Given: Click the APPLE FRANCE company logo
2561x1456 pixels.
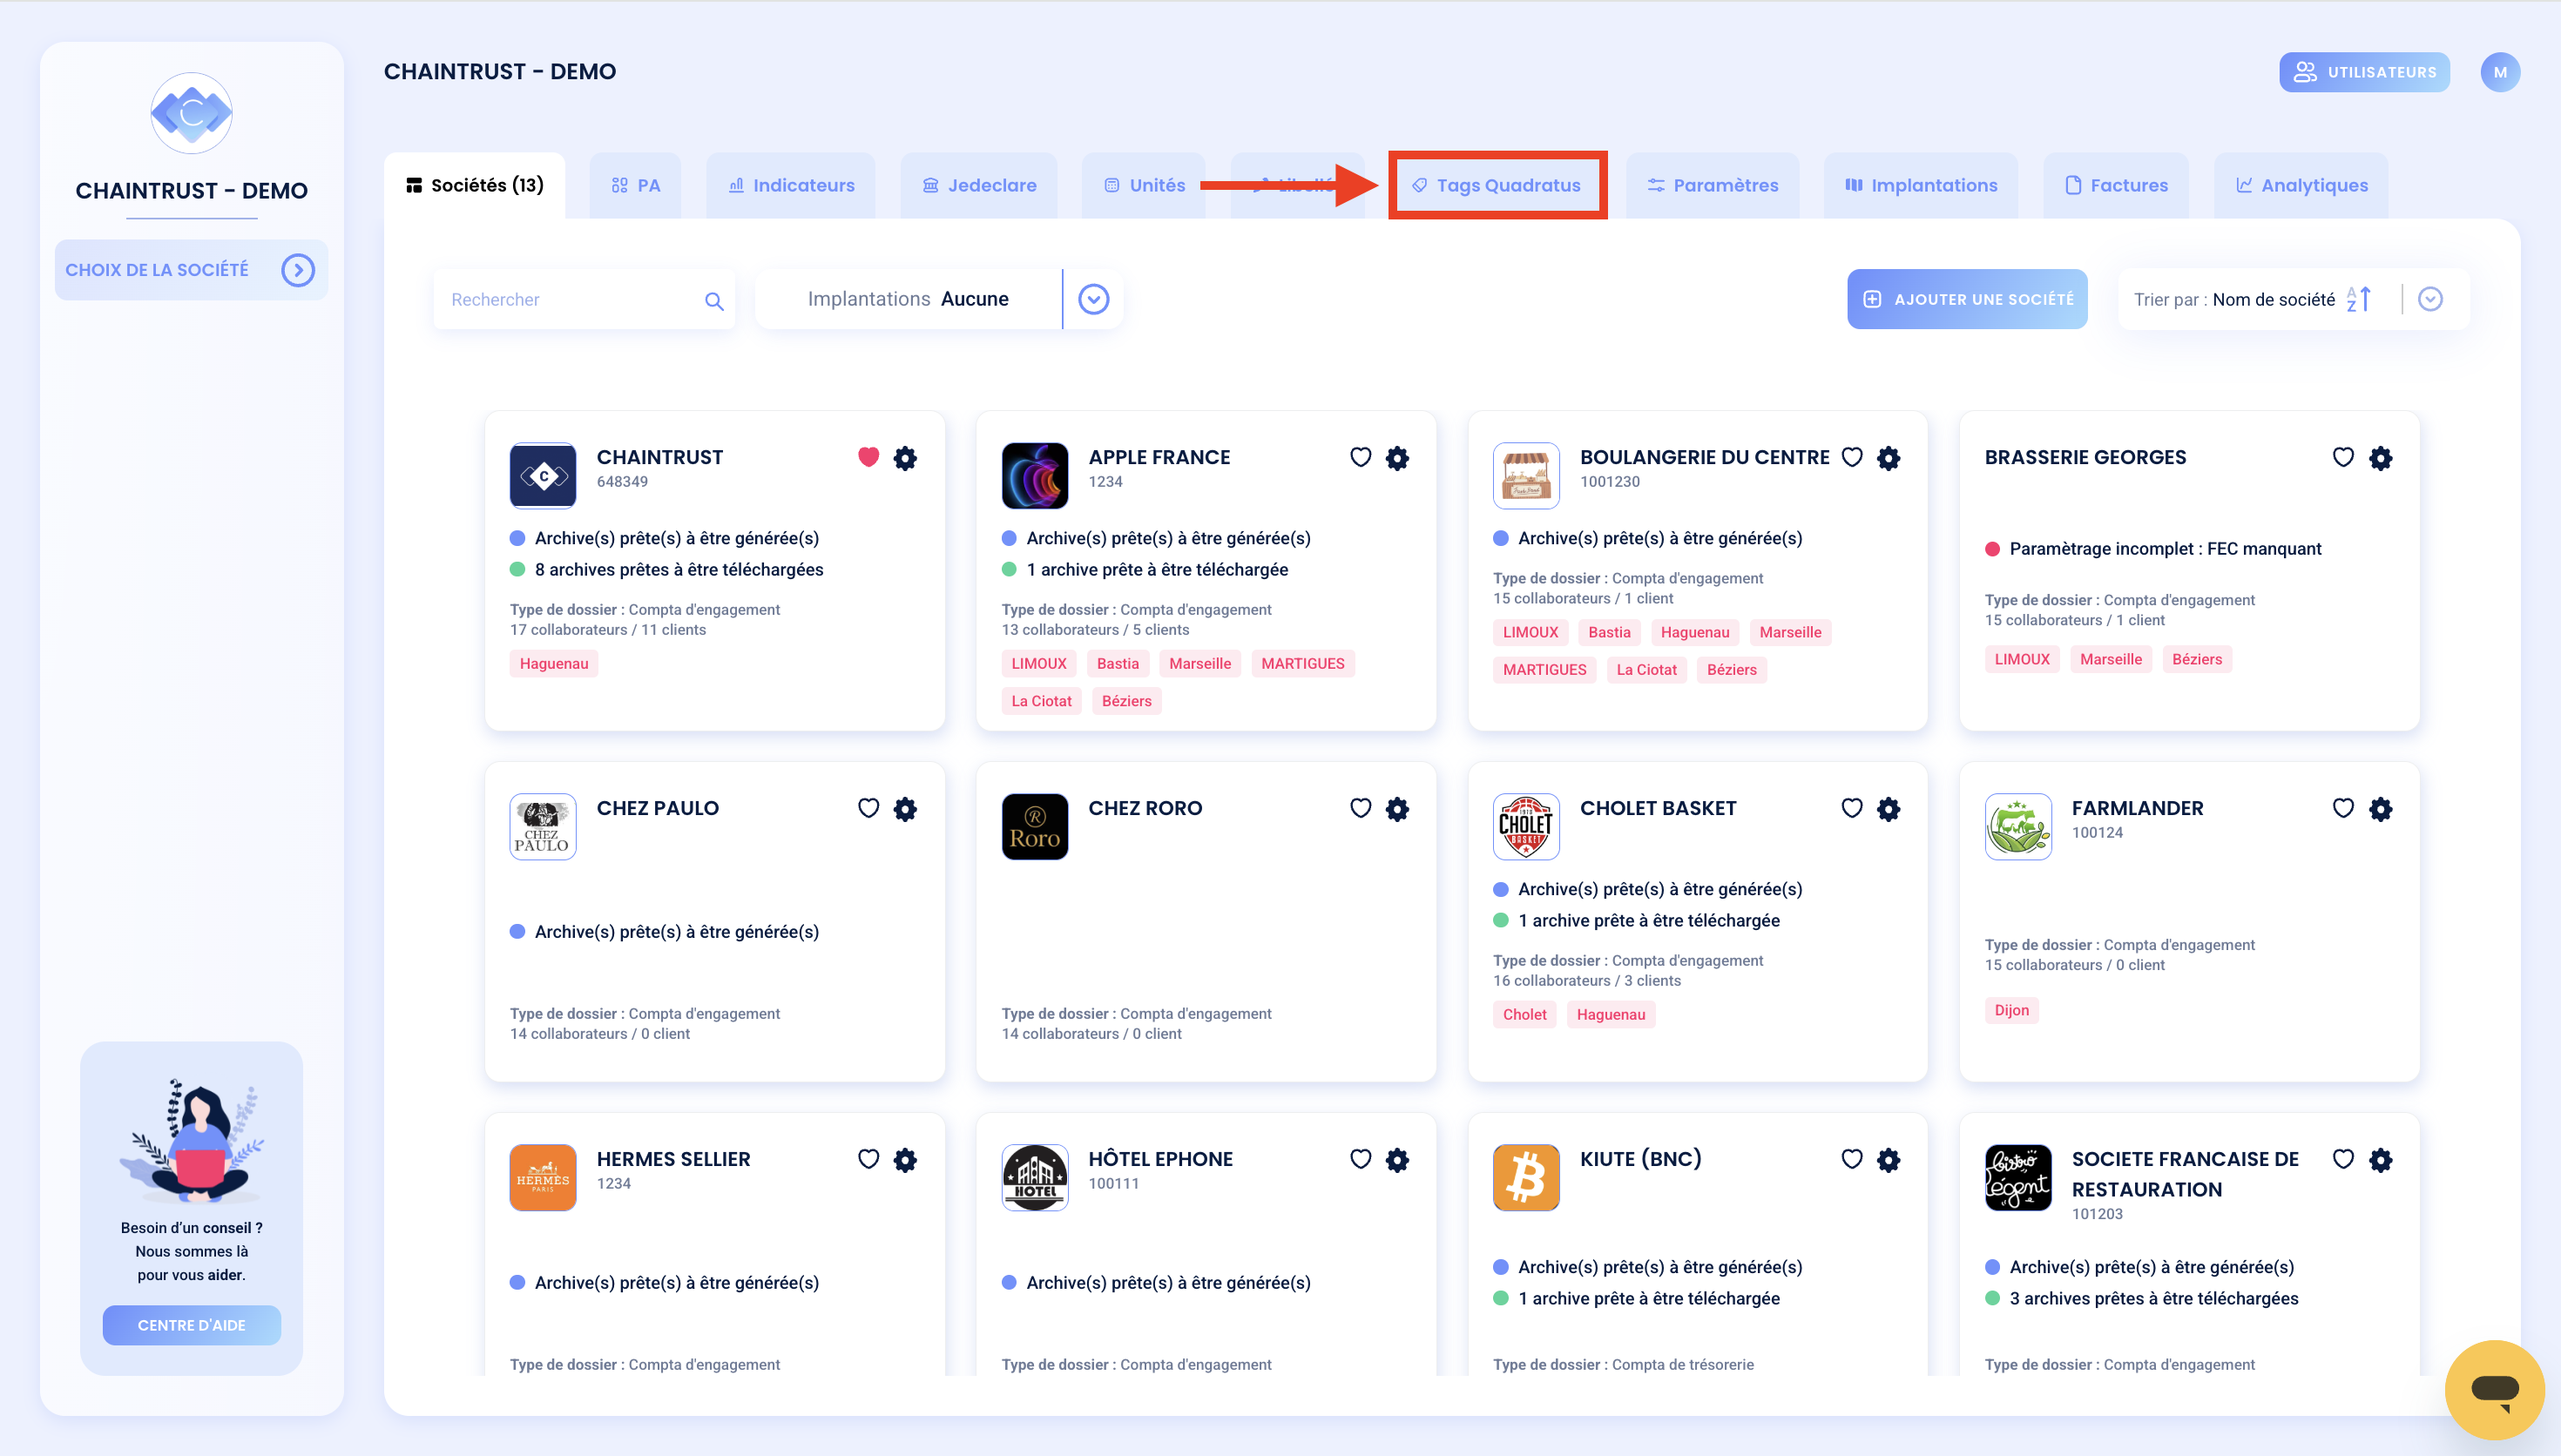Looking at the screenshot, I should [x=1035, y=476].
